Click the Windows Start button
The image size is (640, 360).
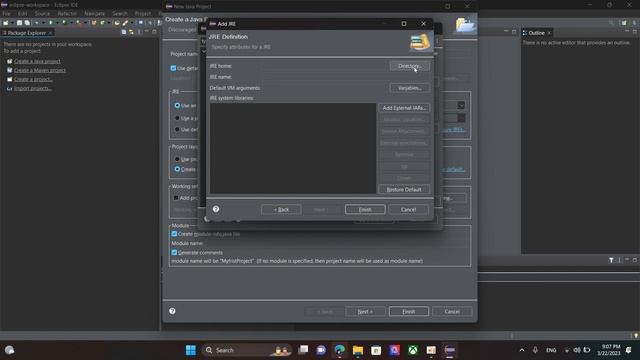[191, 350]
